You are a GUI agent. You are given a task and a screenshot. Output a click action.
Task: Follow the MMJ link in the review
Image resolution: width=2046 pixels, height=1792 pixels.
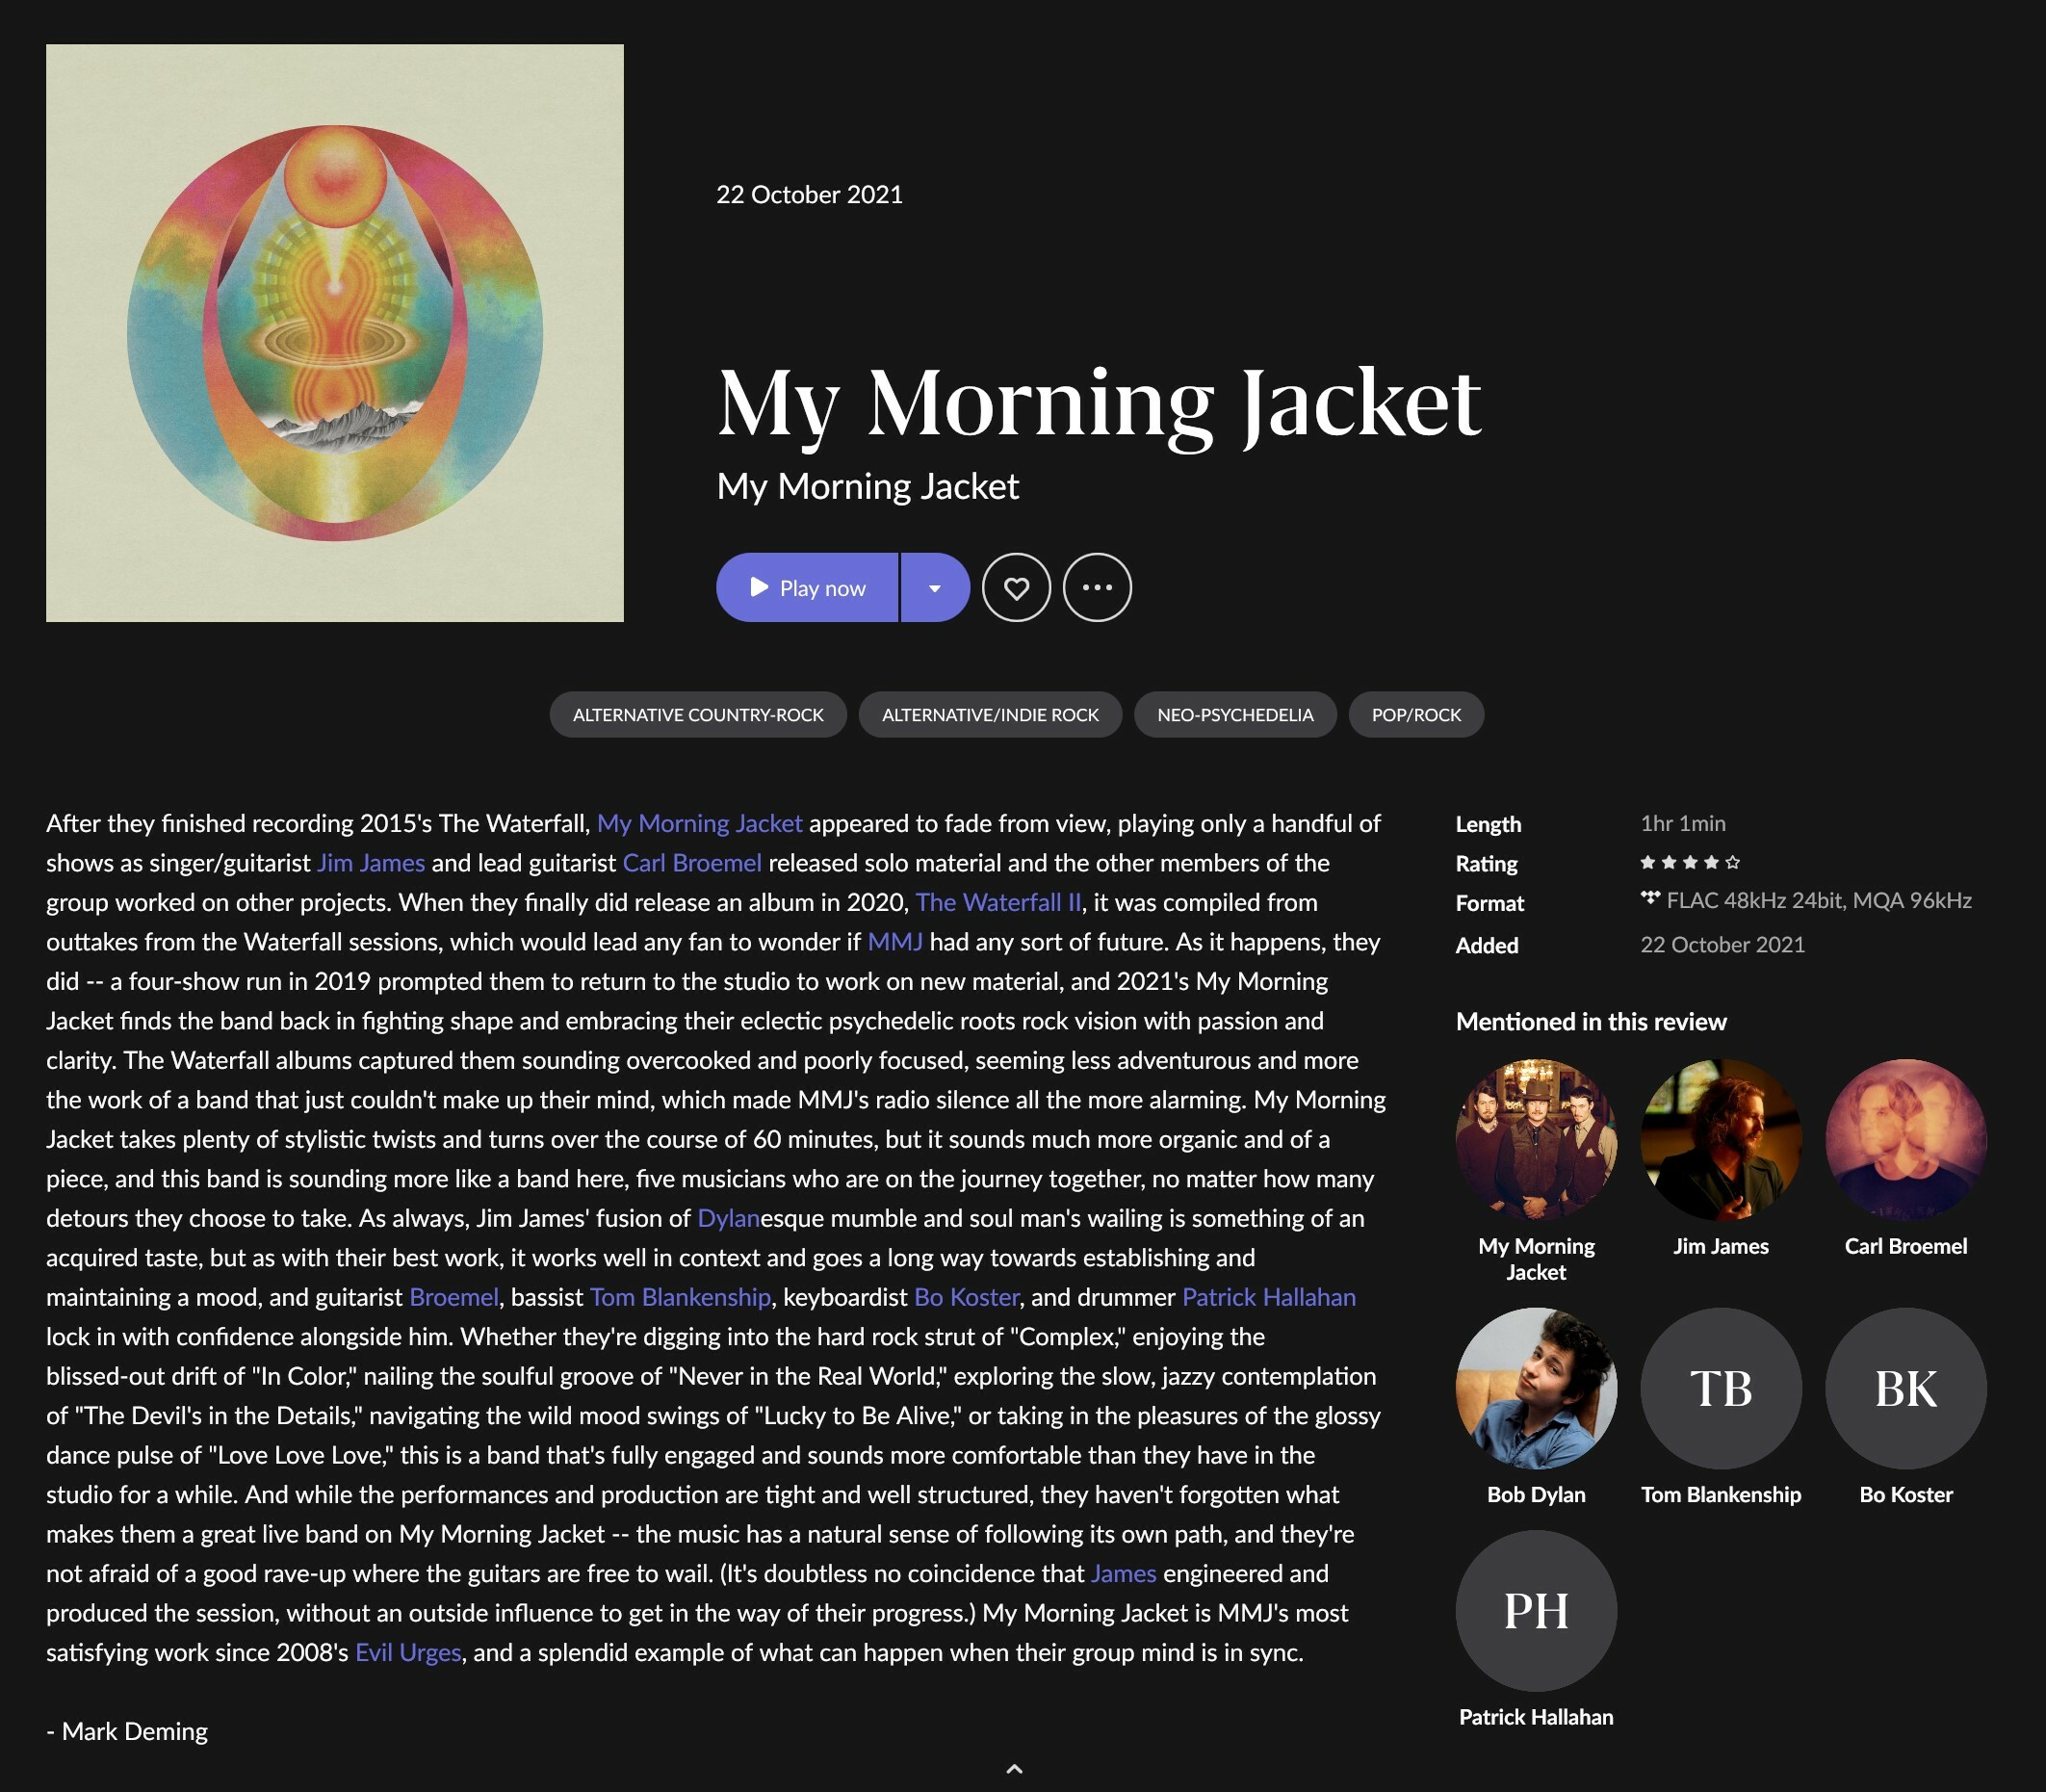[895, 941]
